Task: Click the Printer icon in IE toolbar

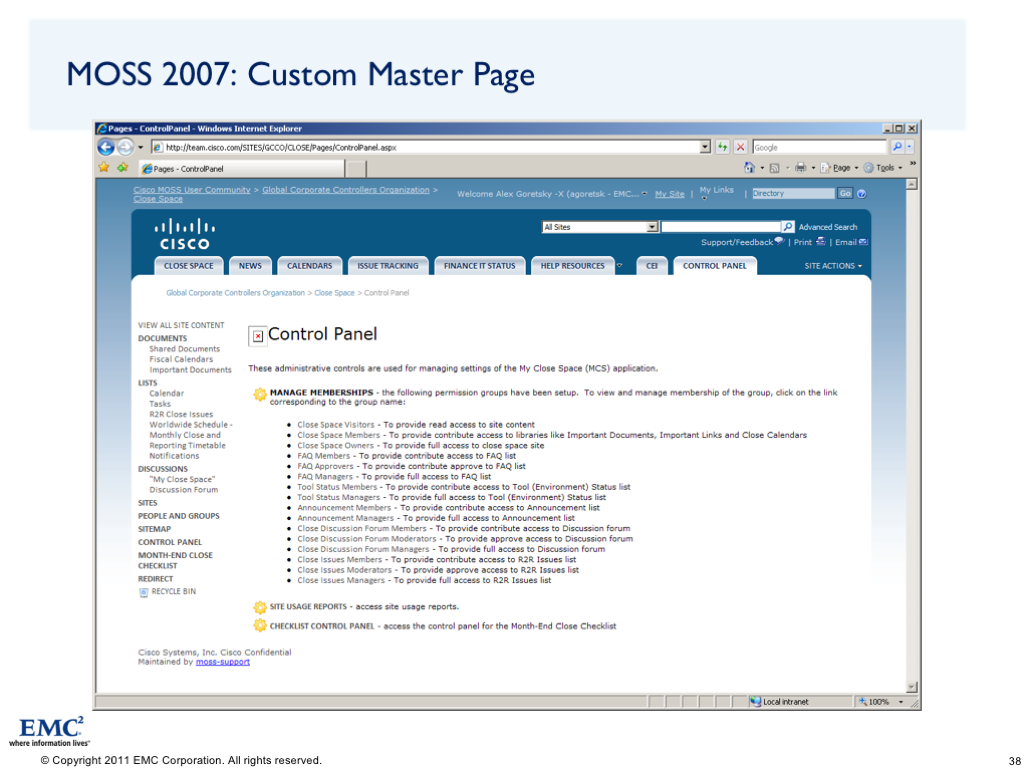Action: tap(801, 168)
